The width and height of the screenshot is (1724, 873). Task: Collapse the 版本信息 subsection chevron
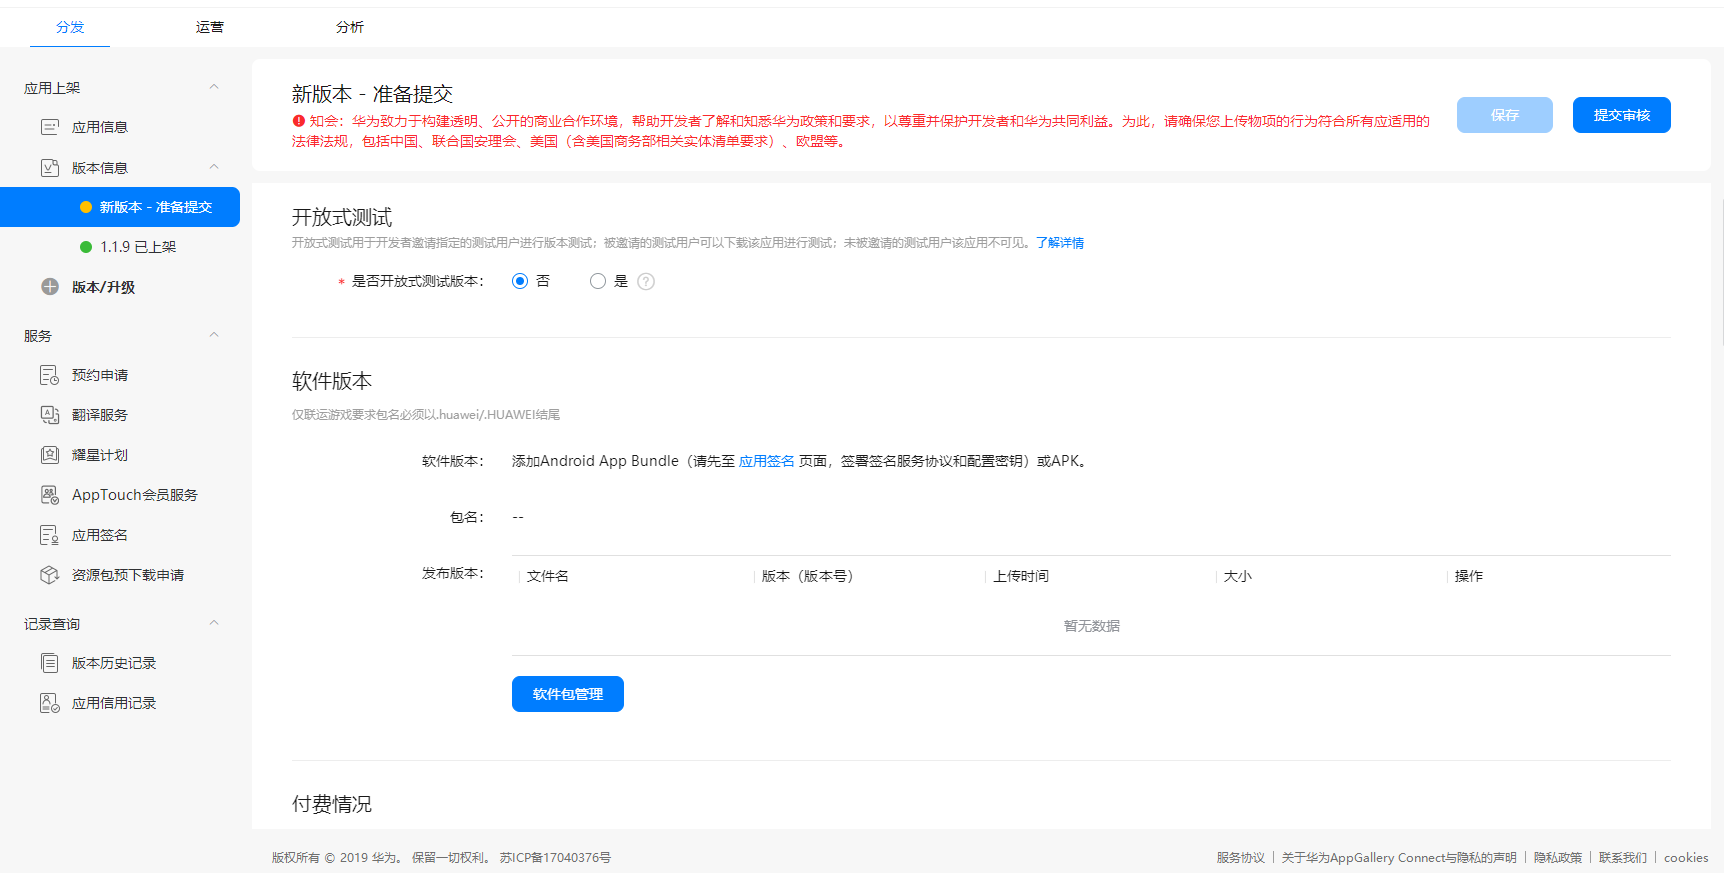[214, 167]
